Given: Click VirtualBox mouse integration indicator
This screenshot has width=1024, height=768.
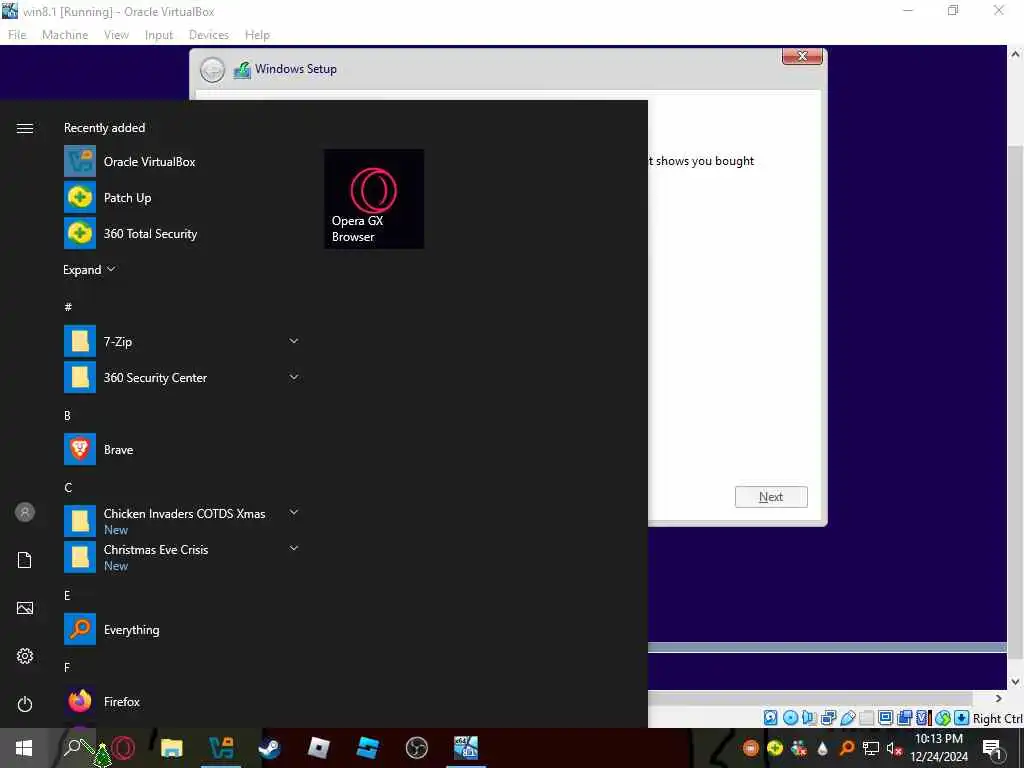Looking at the screenshot, I should 942,718.
